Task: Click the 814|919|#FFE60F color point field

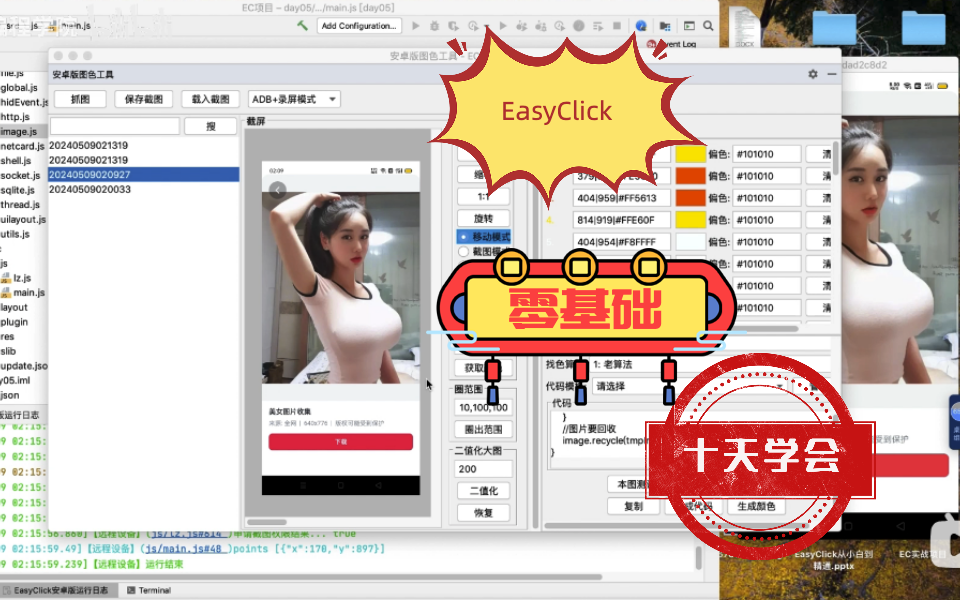Action: 621,220
